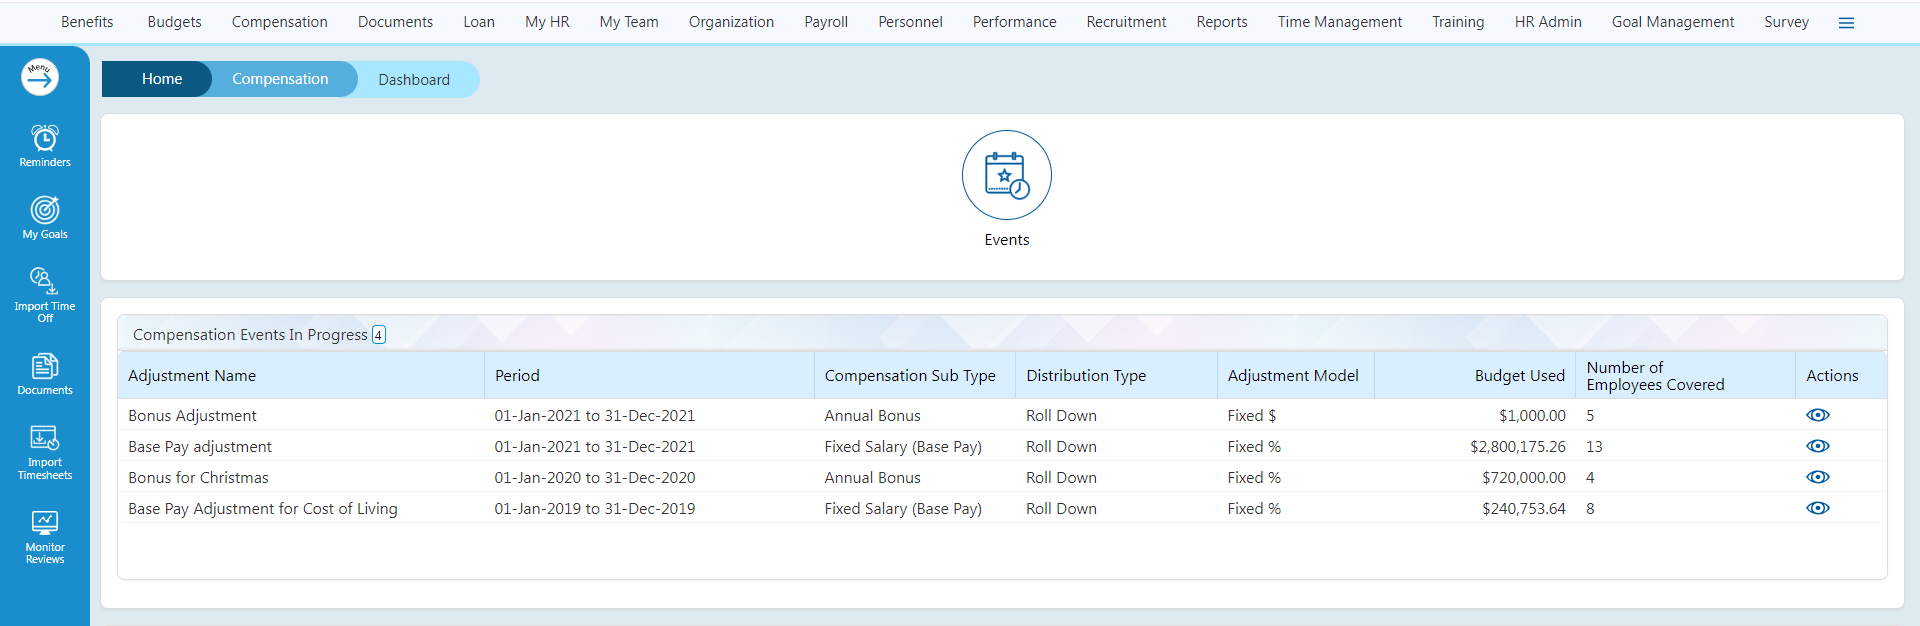This screenshot has height=626, width=1920.
Task: Go to the Home breadcrumb
Action: 161,79
